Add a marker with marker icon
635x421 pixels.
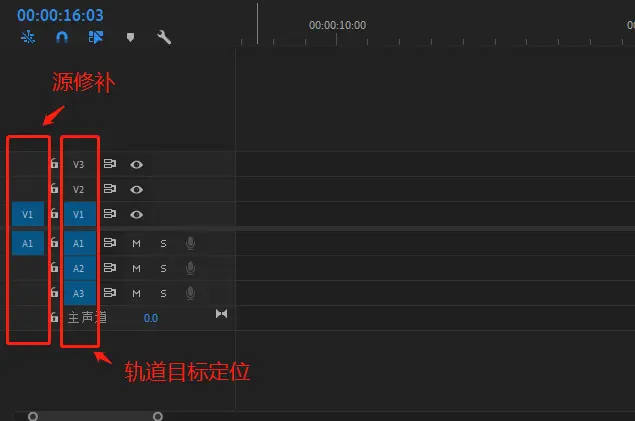click(x=130, y=38)
